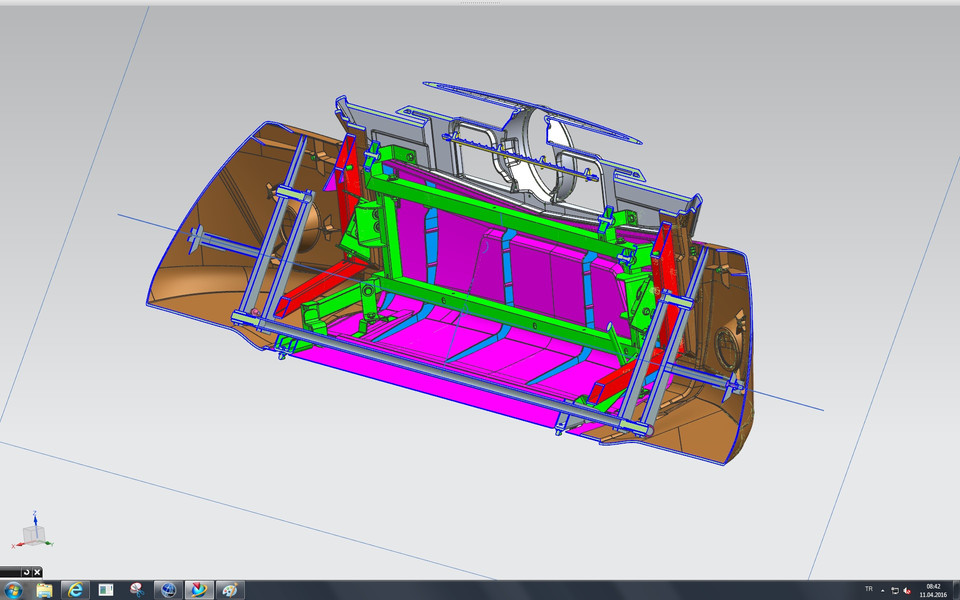Screen dimensions: 960x600
Task: Click the date 11.04.2016 in the system tray
Action: [934, 593]
